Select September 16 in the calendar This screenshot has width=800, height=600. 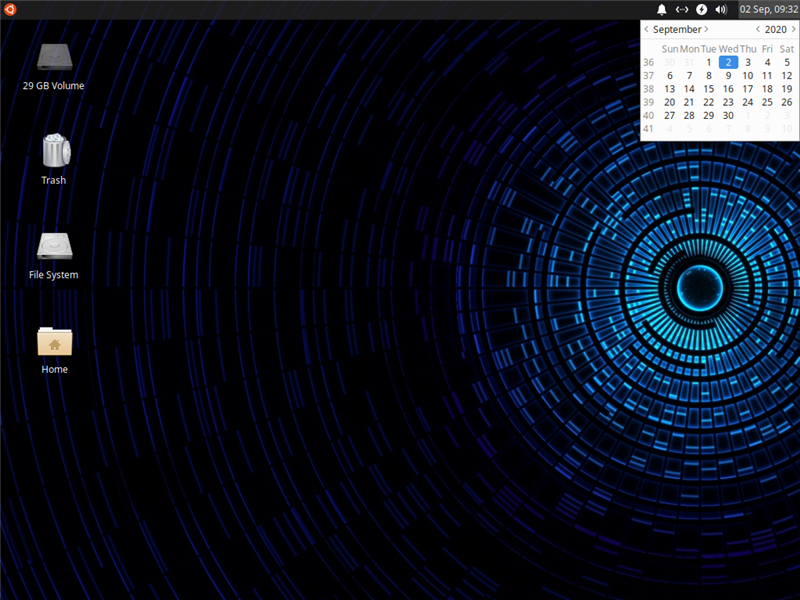[x=728, y=89]
